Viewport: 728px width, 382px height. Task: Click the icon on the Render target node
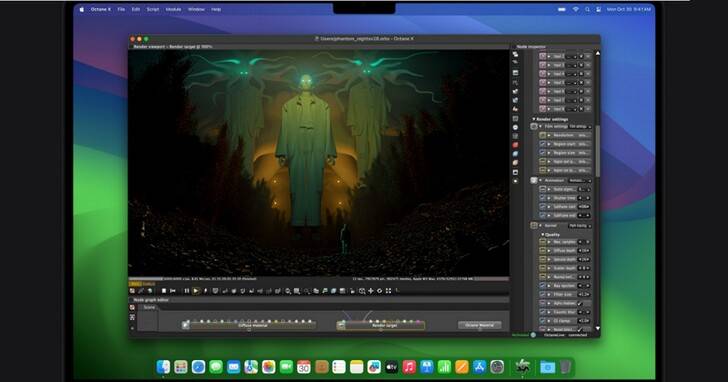coord(341,326)
